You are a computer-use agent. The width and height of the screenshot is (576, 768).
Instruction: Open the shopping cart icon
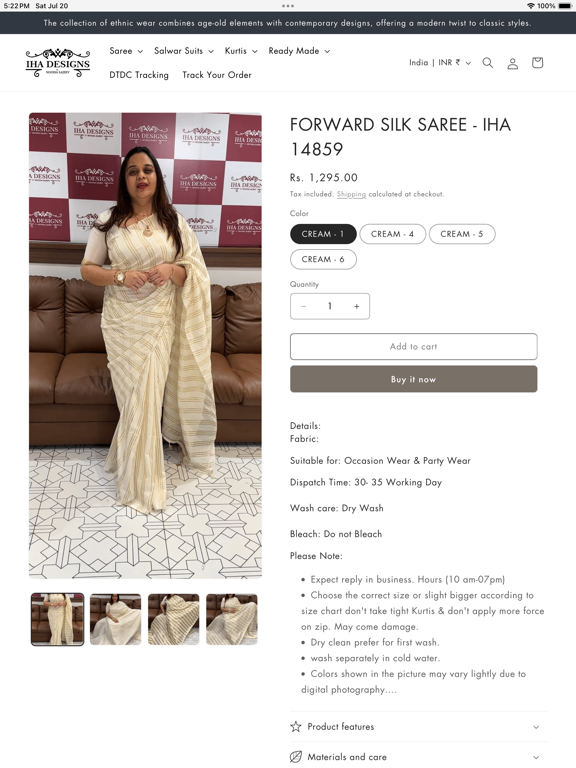click(x=537, y=63)
